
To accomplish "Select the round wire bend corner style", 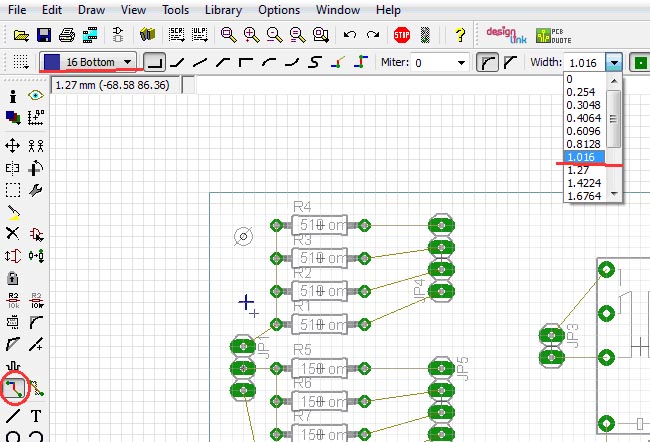I will point(488,62).
